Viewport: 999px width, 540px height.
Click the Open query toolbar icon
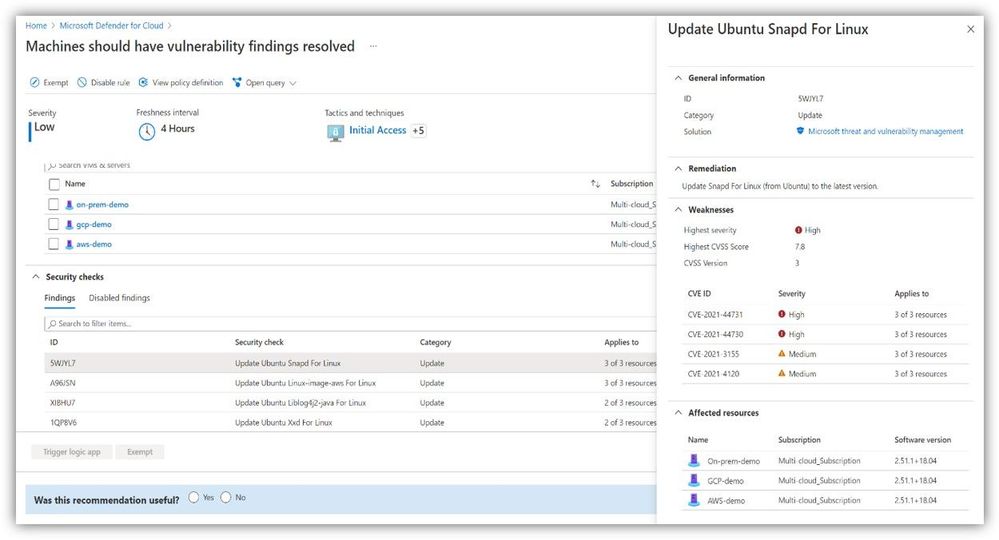point(237,83)
